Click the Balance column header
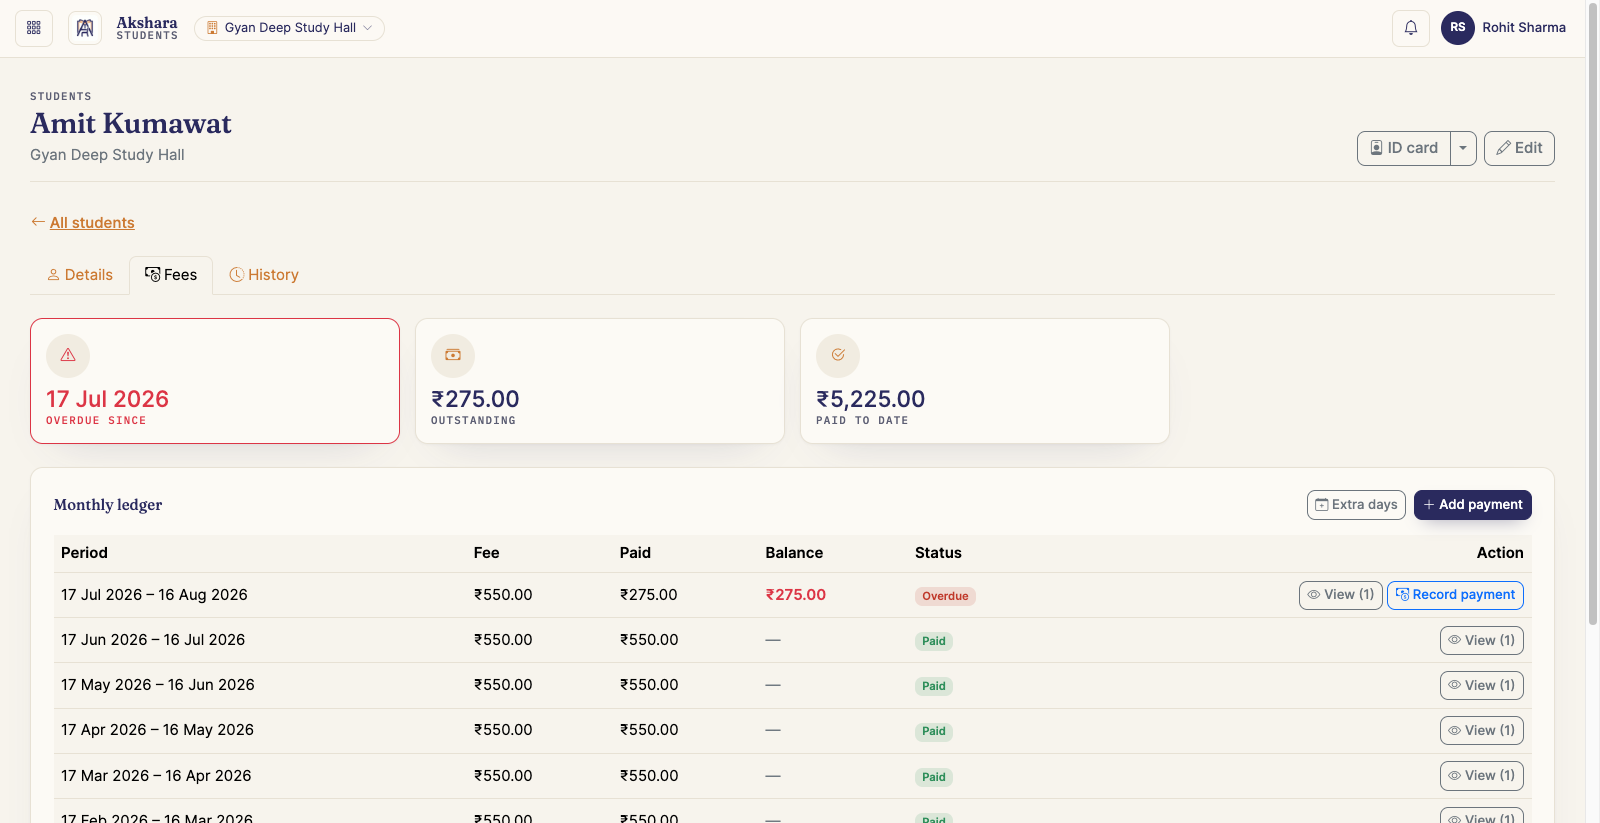Image resolution: width=1600 pixels, height=823 pixels. (x=794, y=553)
